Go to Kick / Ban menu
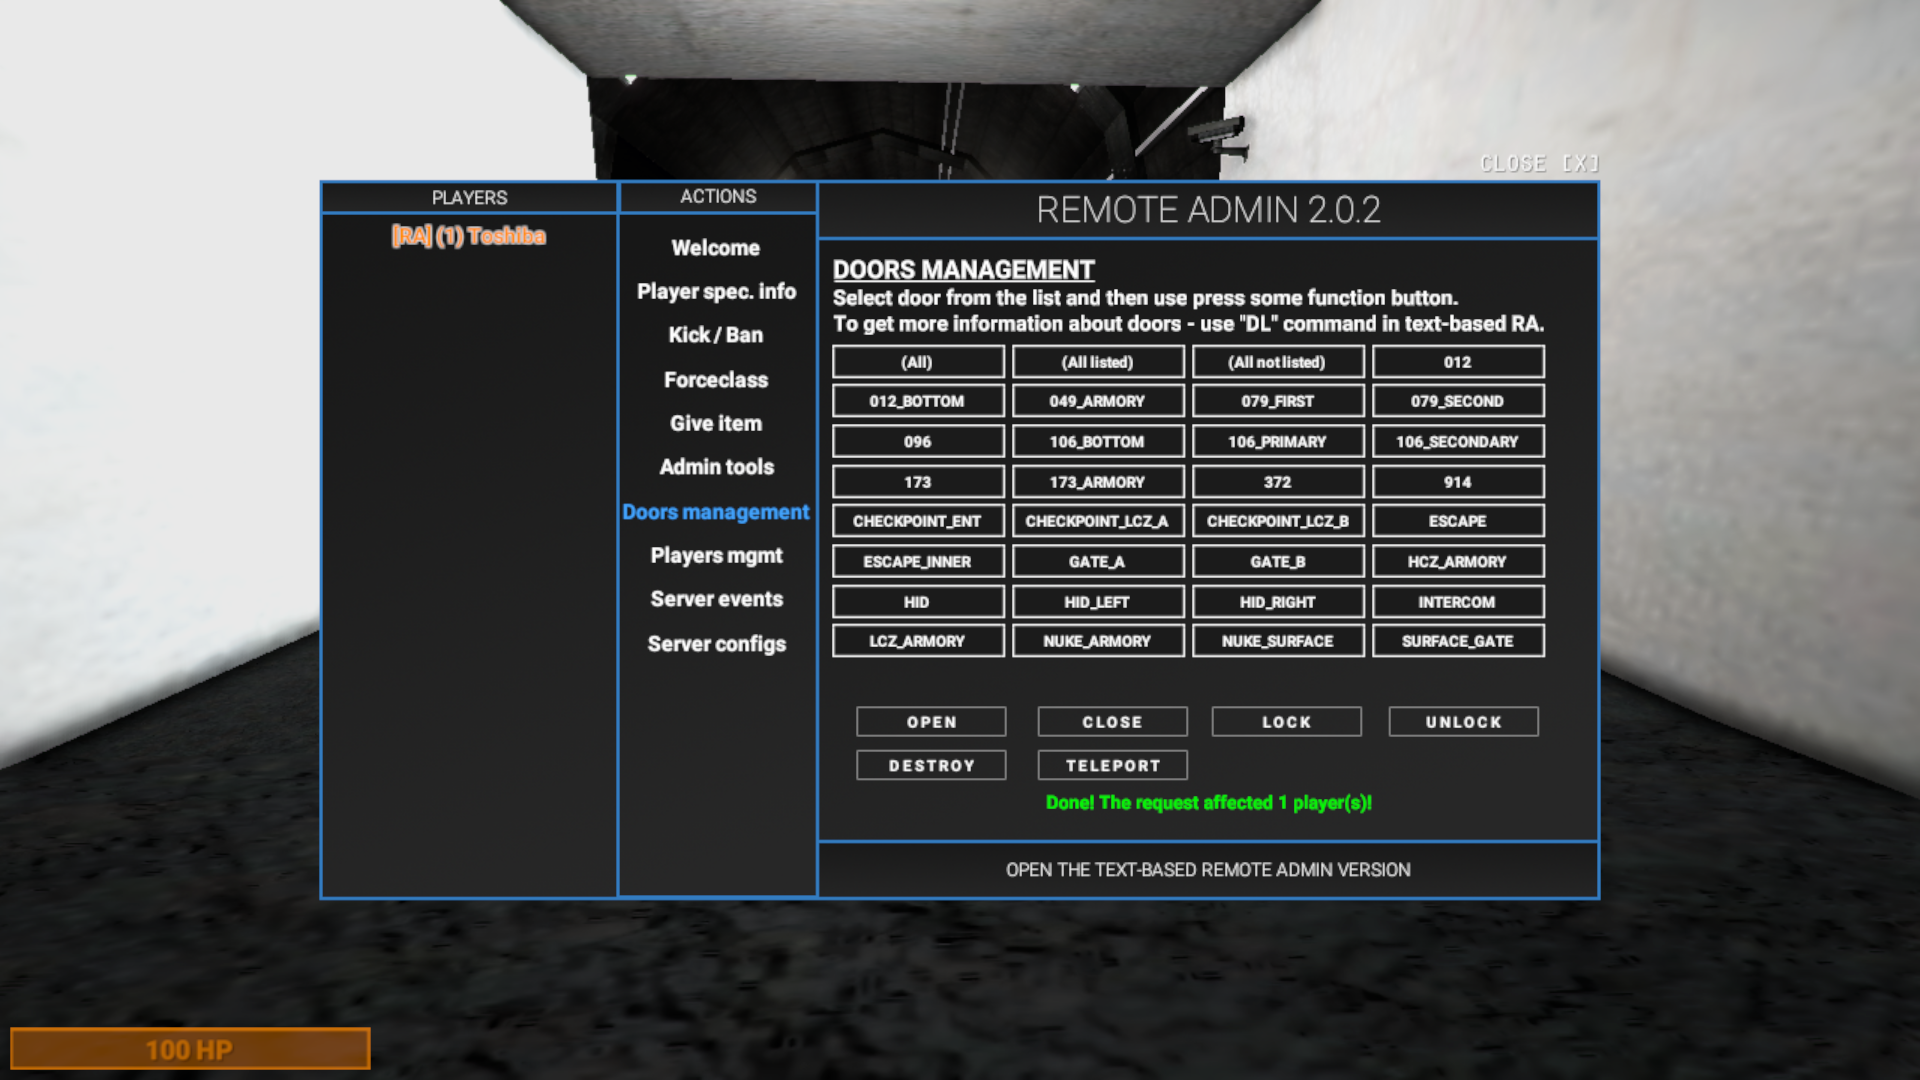Screen dimensions: 1920x1080 [x=715, y=335]
